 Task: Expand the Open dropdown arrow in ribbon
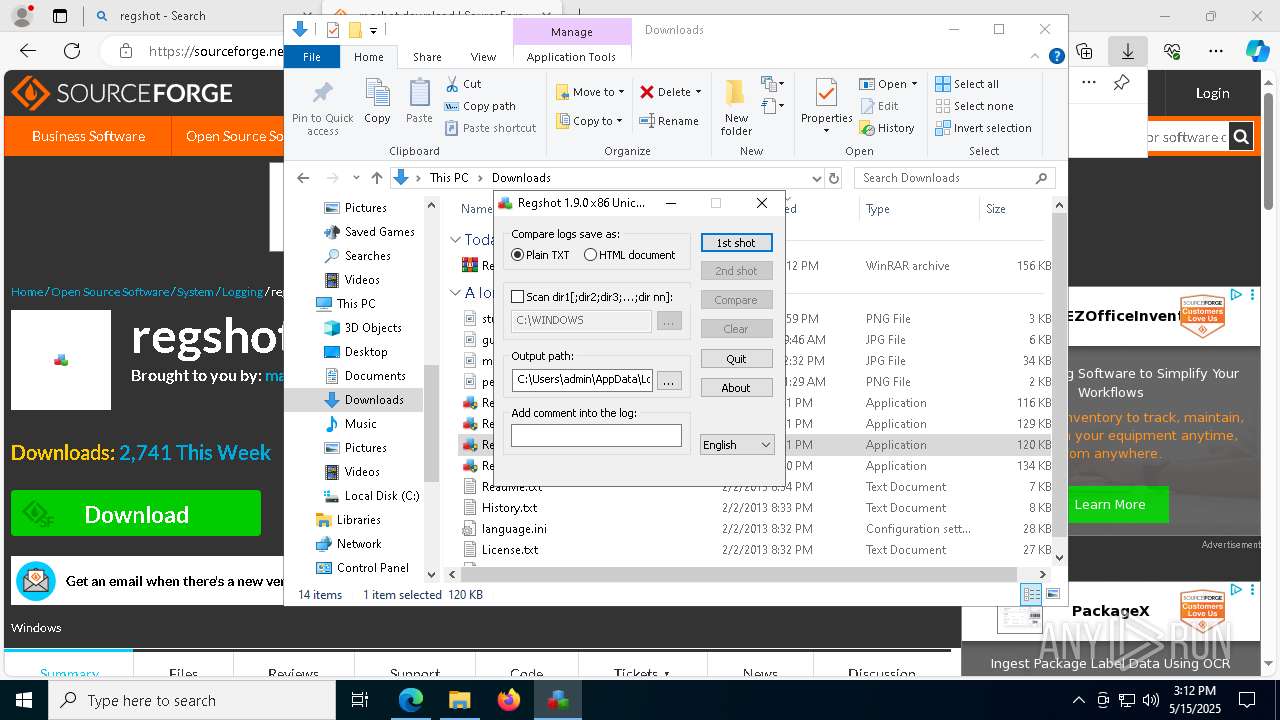[914, 84]
